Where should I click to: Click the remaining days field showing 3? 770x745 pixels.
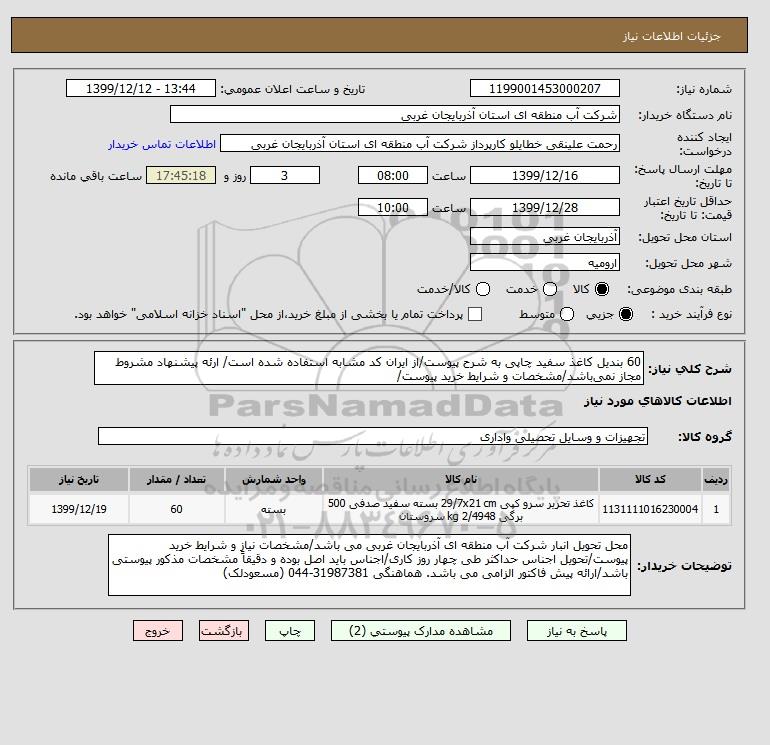285,175
